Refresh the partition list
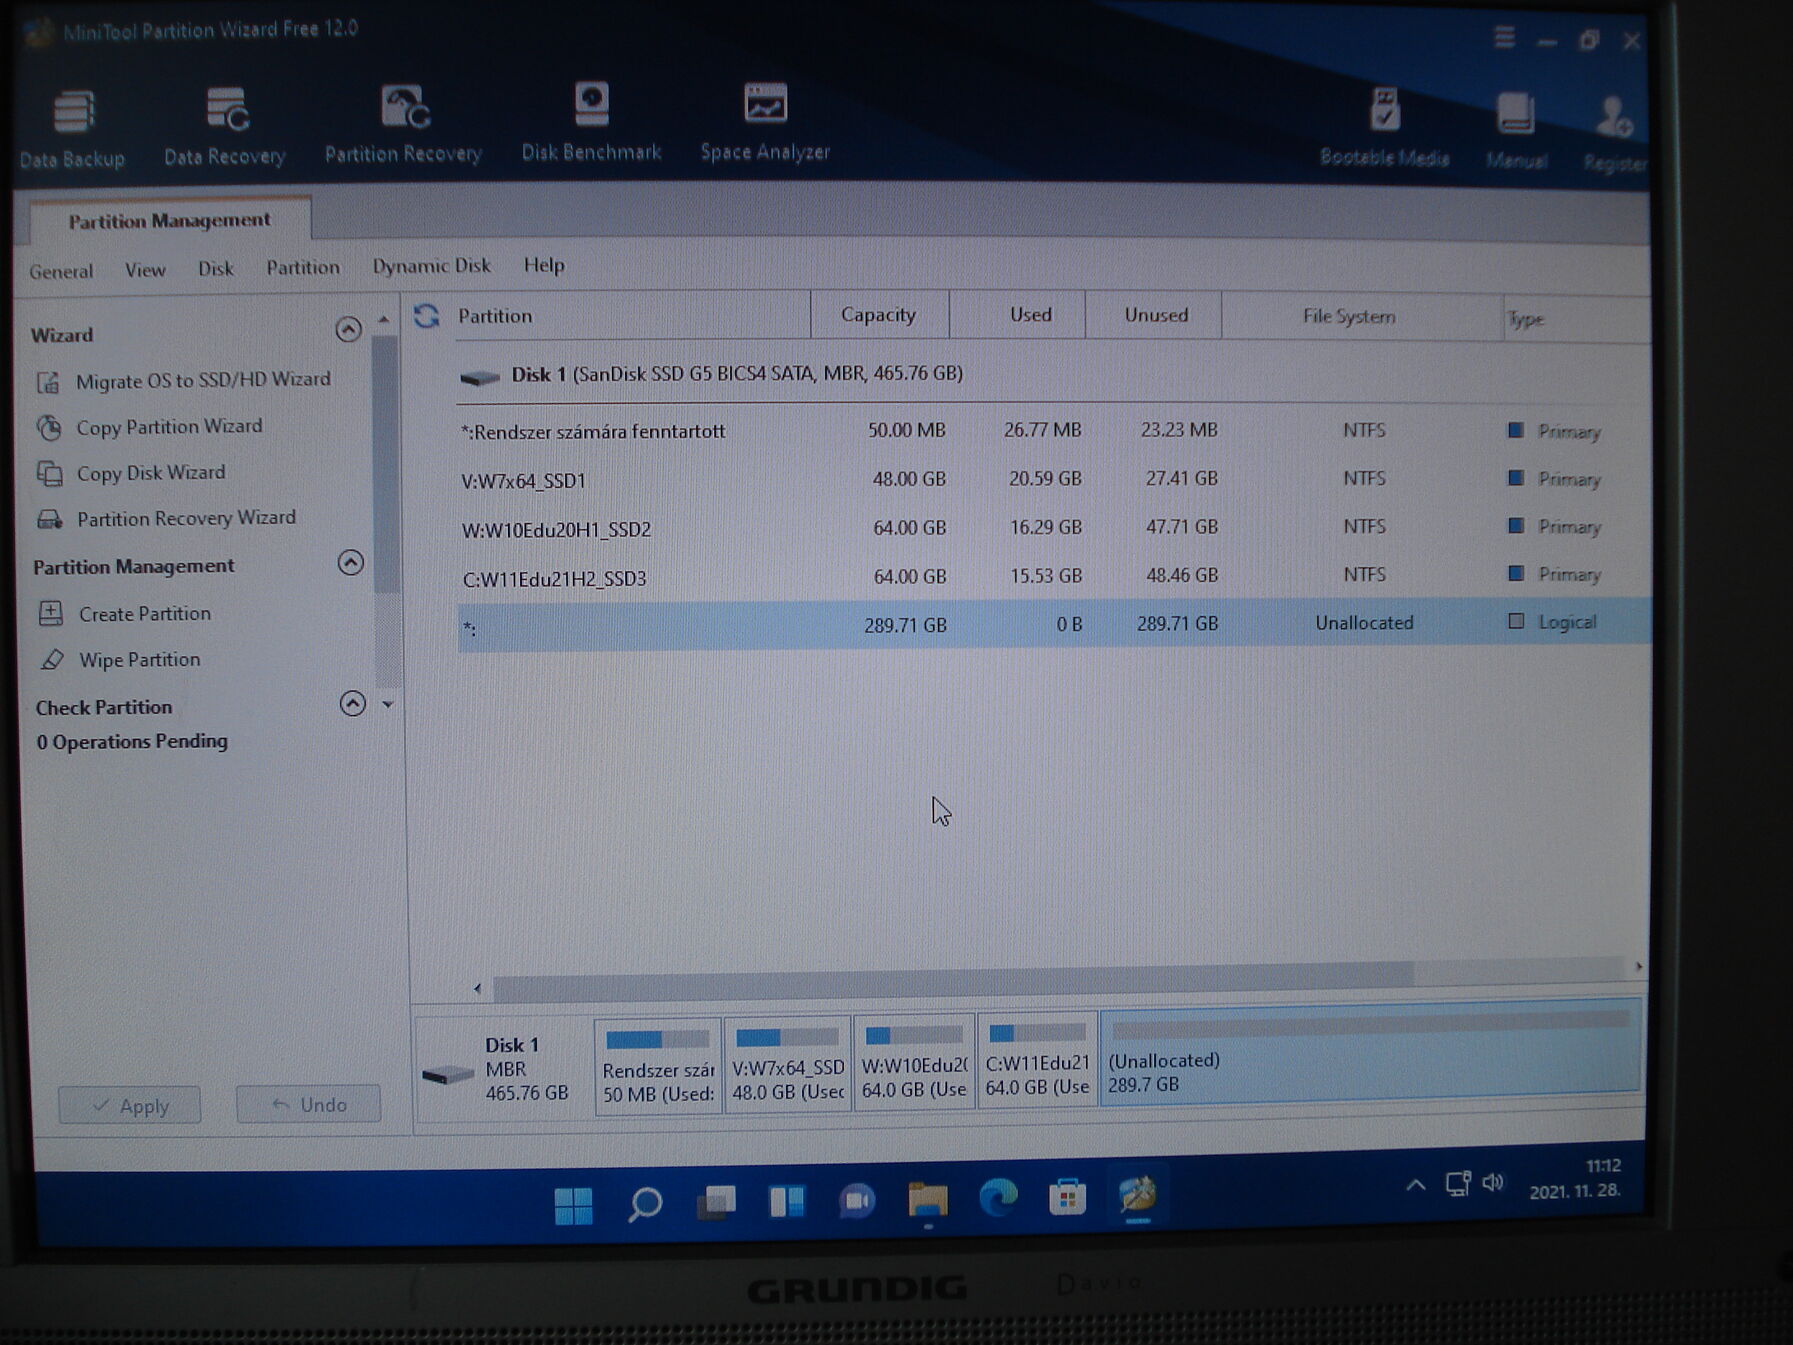Viewport: 1793px width, 1345px height. [x=427, y=316]
